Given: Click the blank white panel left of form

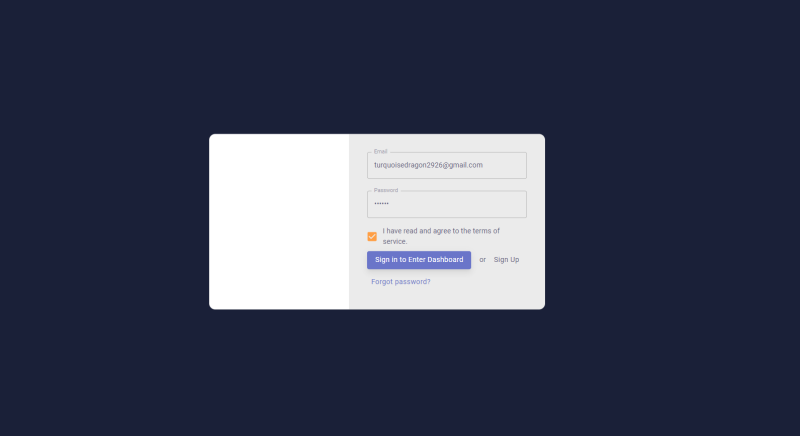Looking at the screenshot, I should pos(279,222).
